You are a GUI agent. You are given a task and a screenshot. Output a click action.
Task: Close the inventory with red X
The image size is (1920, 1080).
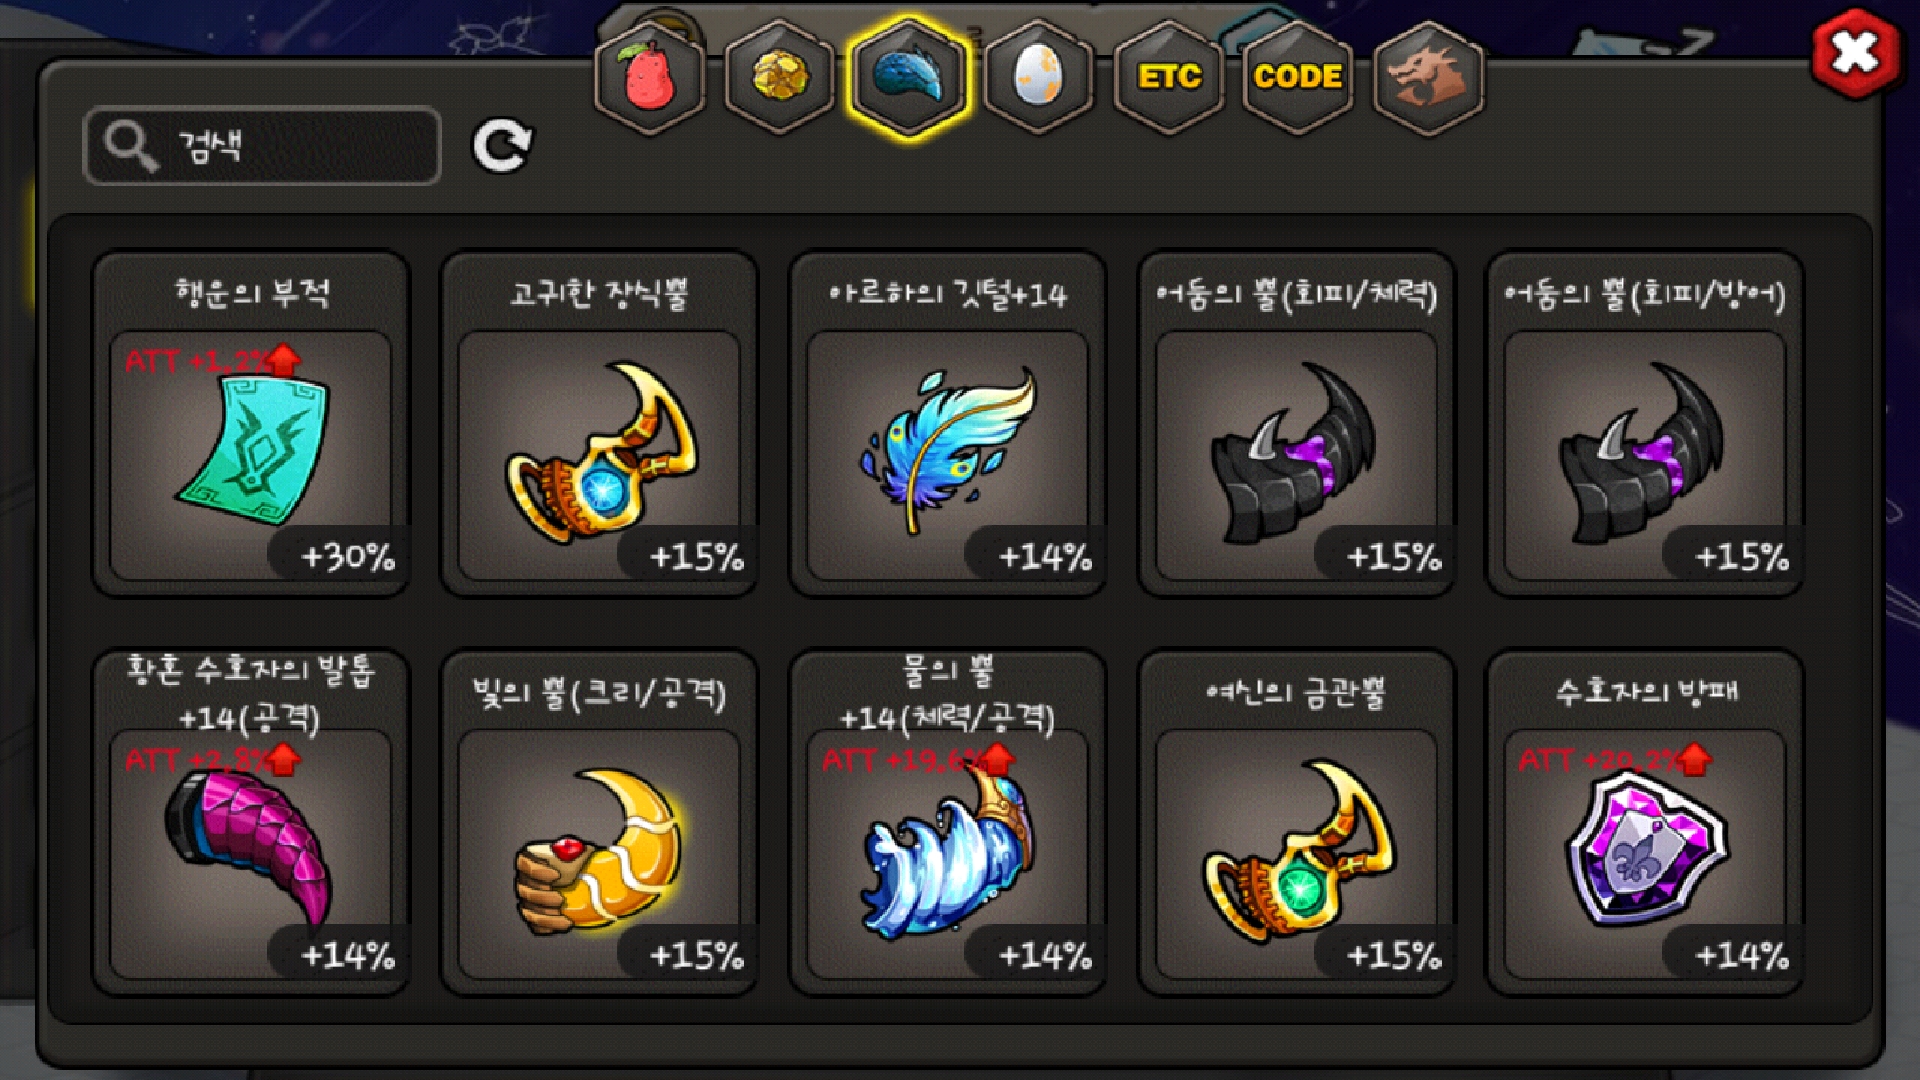pos(1855,53)
